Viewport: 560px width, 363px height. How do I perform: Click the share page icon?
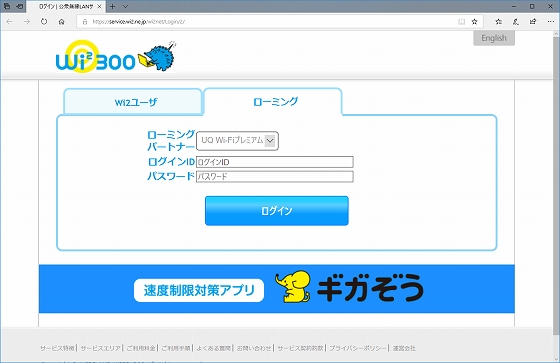(533, 22)
